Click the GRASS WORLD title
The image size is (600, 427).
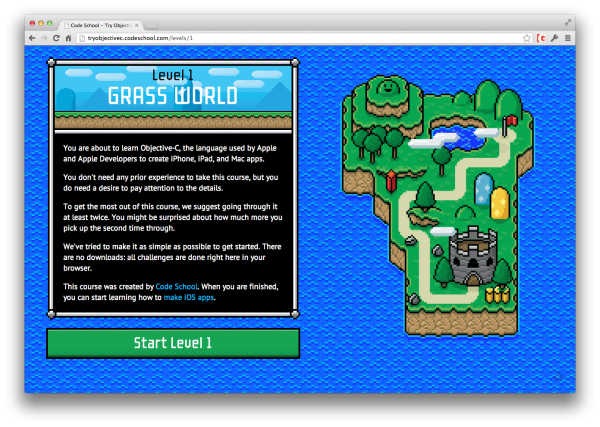[173, 96]
